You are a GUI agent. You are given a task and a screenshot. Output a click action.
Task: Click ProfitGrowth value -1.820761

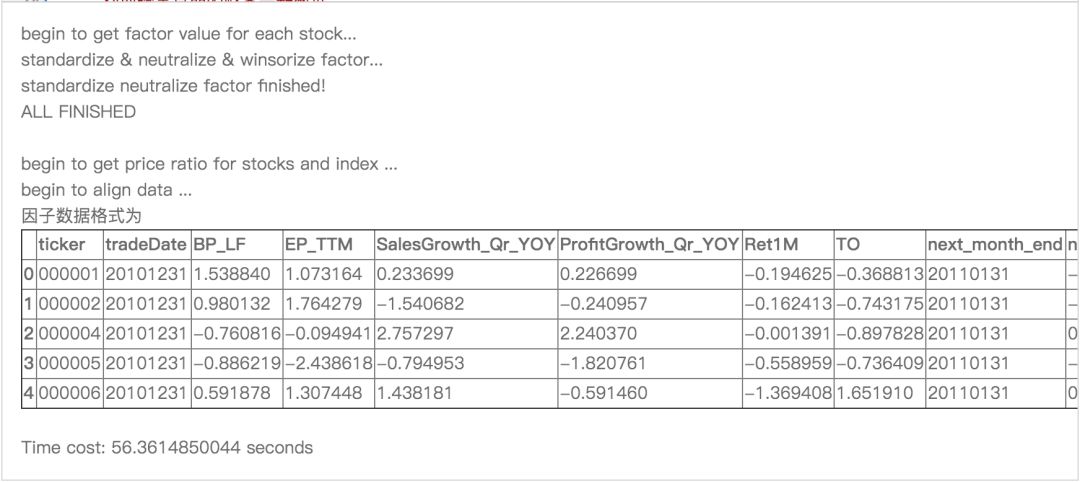606,363
